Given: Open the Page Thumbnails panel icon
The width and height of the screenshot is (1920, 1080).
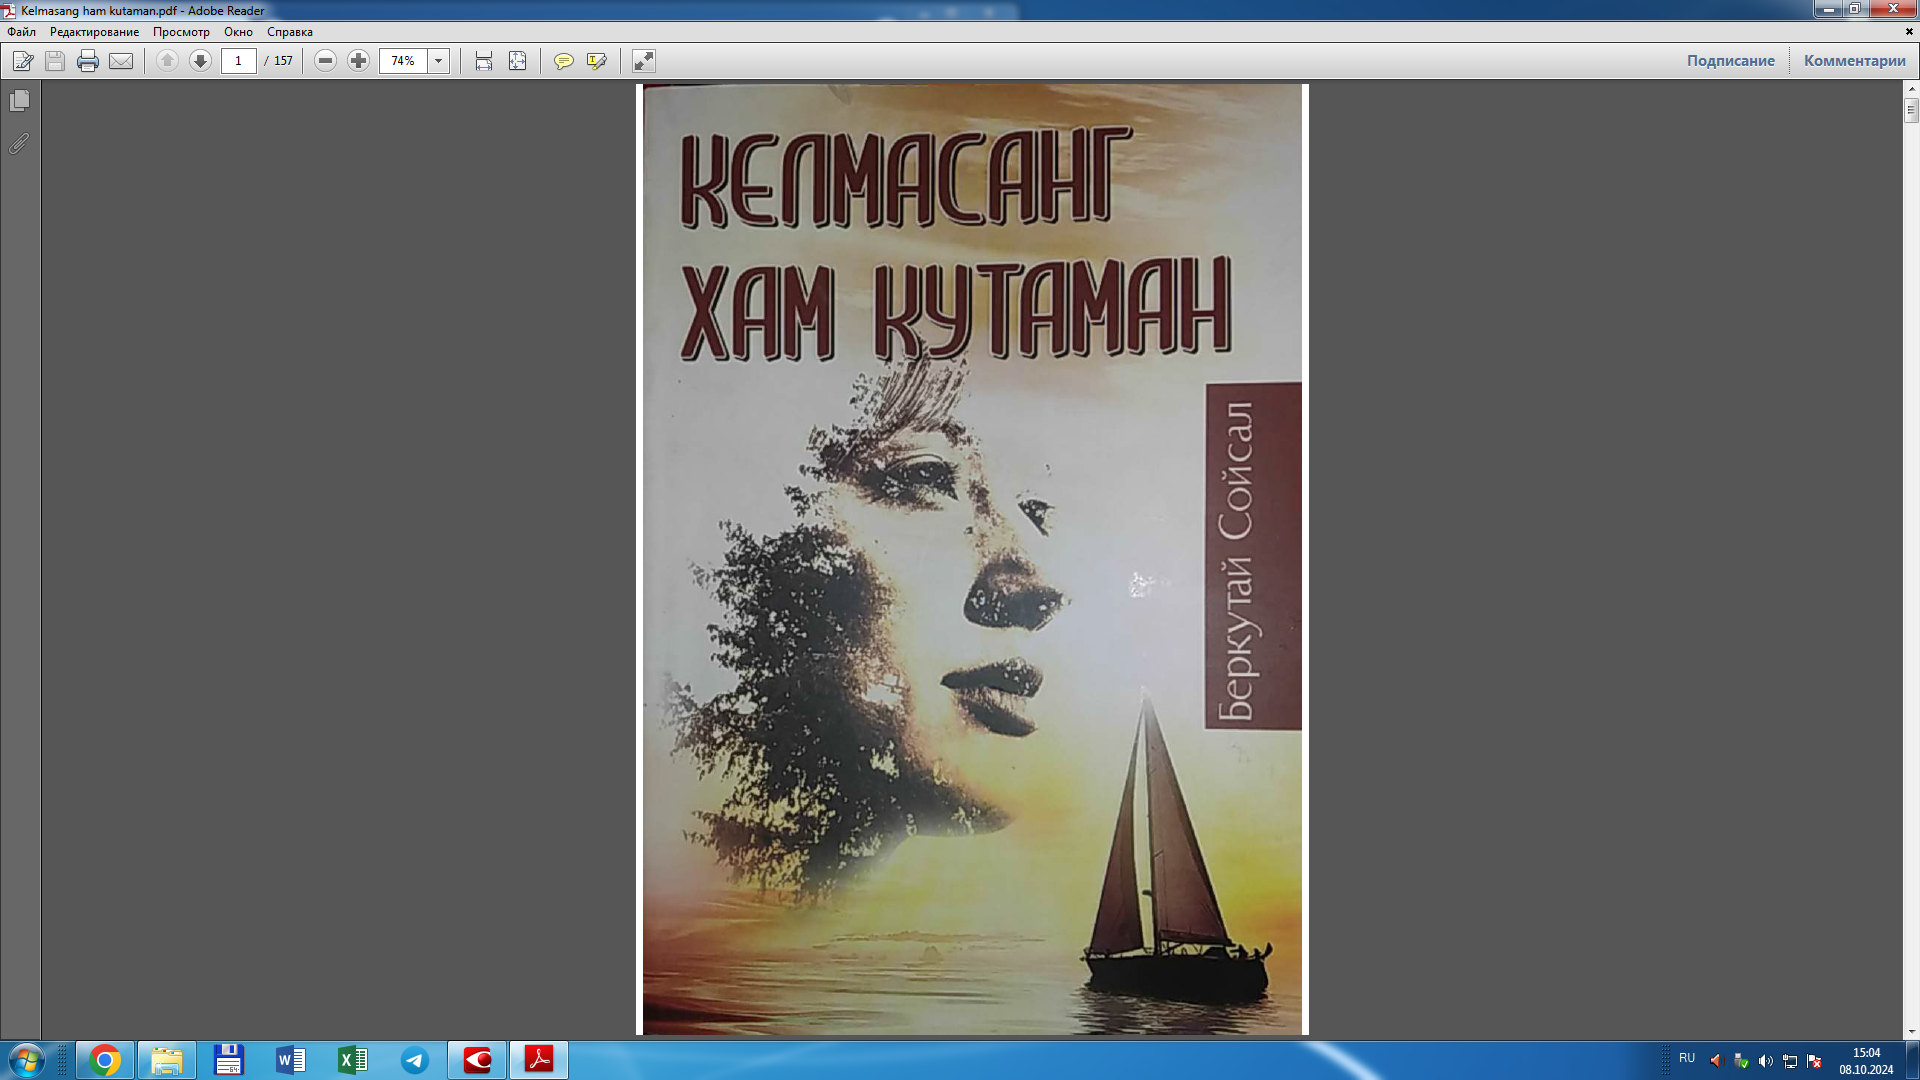Looking at the screenshot, I should [17, 100].
